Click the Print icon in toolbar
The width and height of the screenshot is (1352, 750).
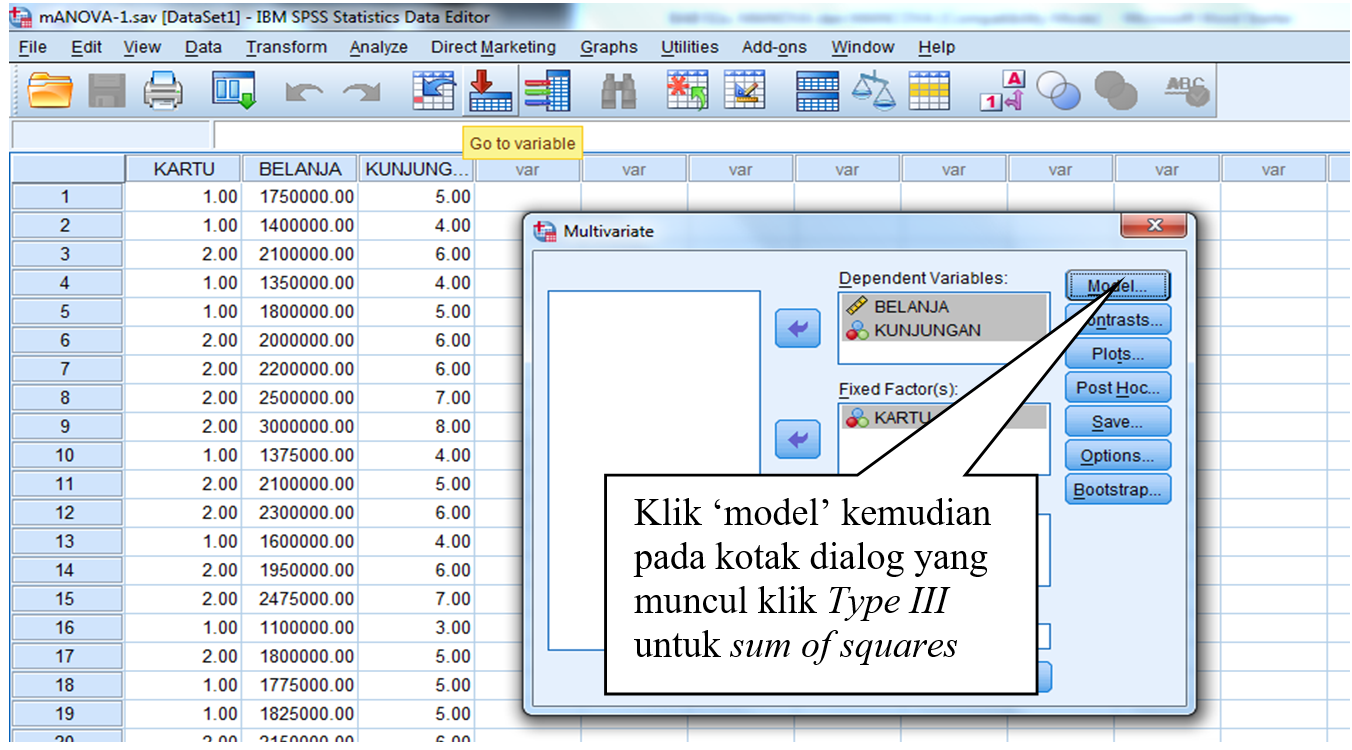tap(164, 92)
